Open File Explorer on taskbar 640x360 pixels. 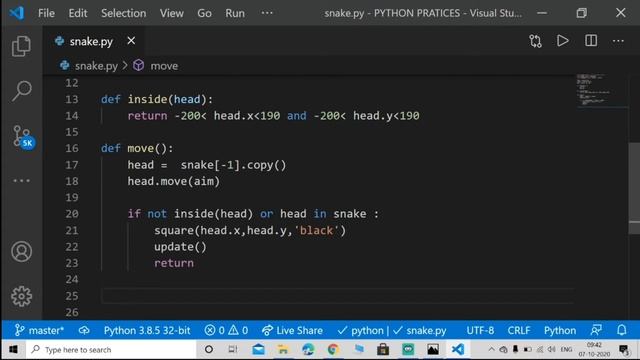283,350
